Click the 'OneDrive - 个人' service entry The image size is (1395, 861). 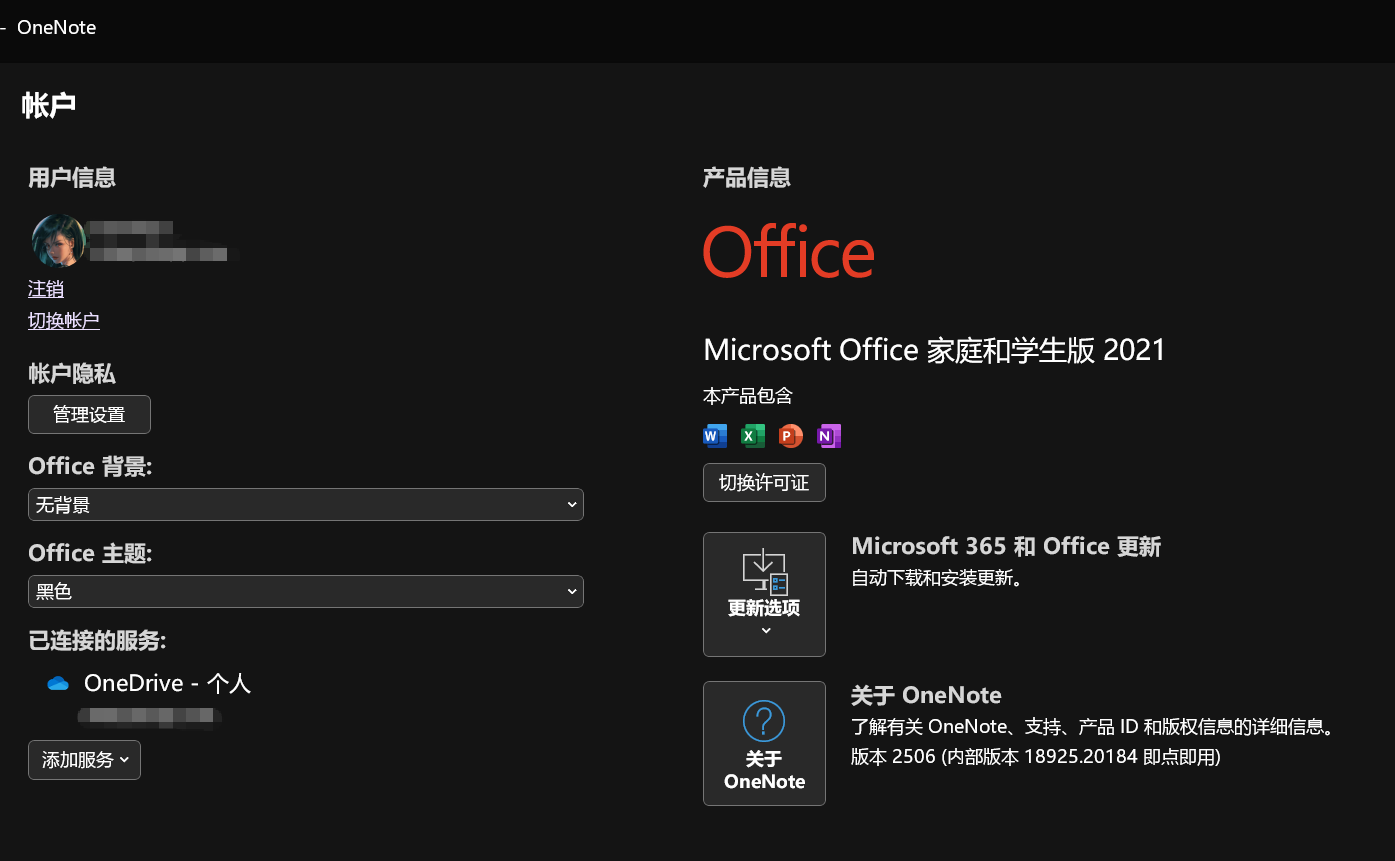(167, 683)
